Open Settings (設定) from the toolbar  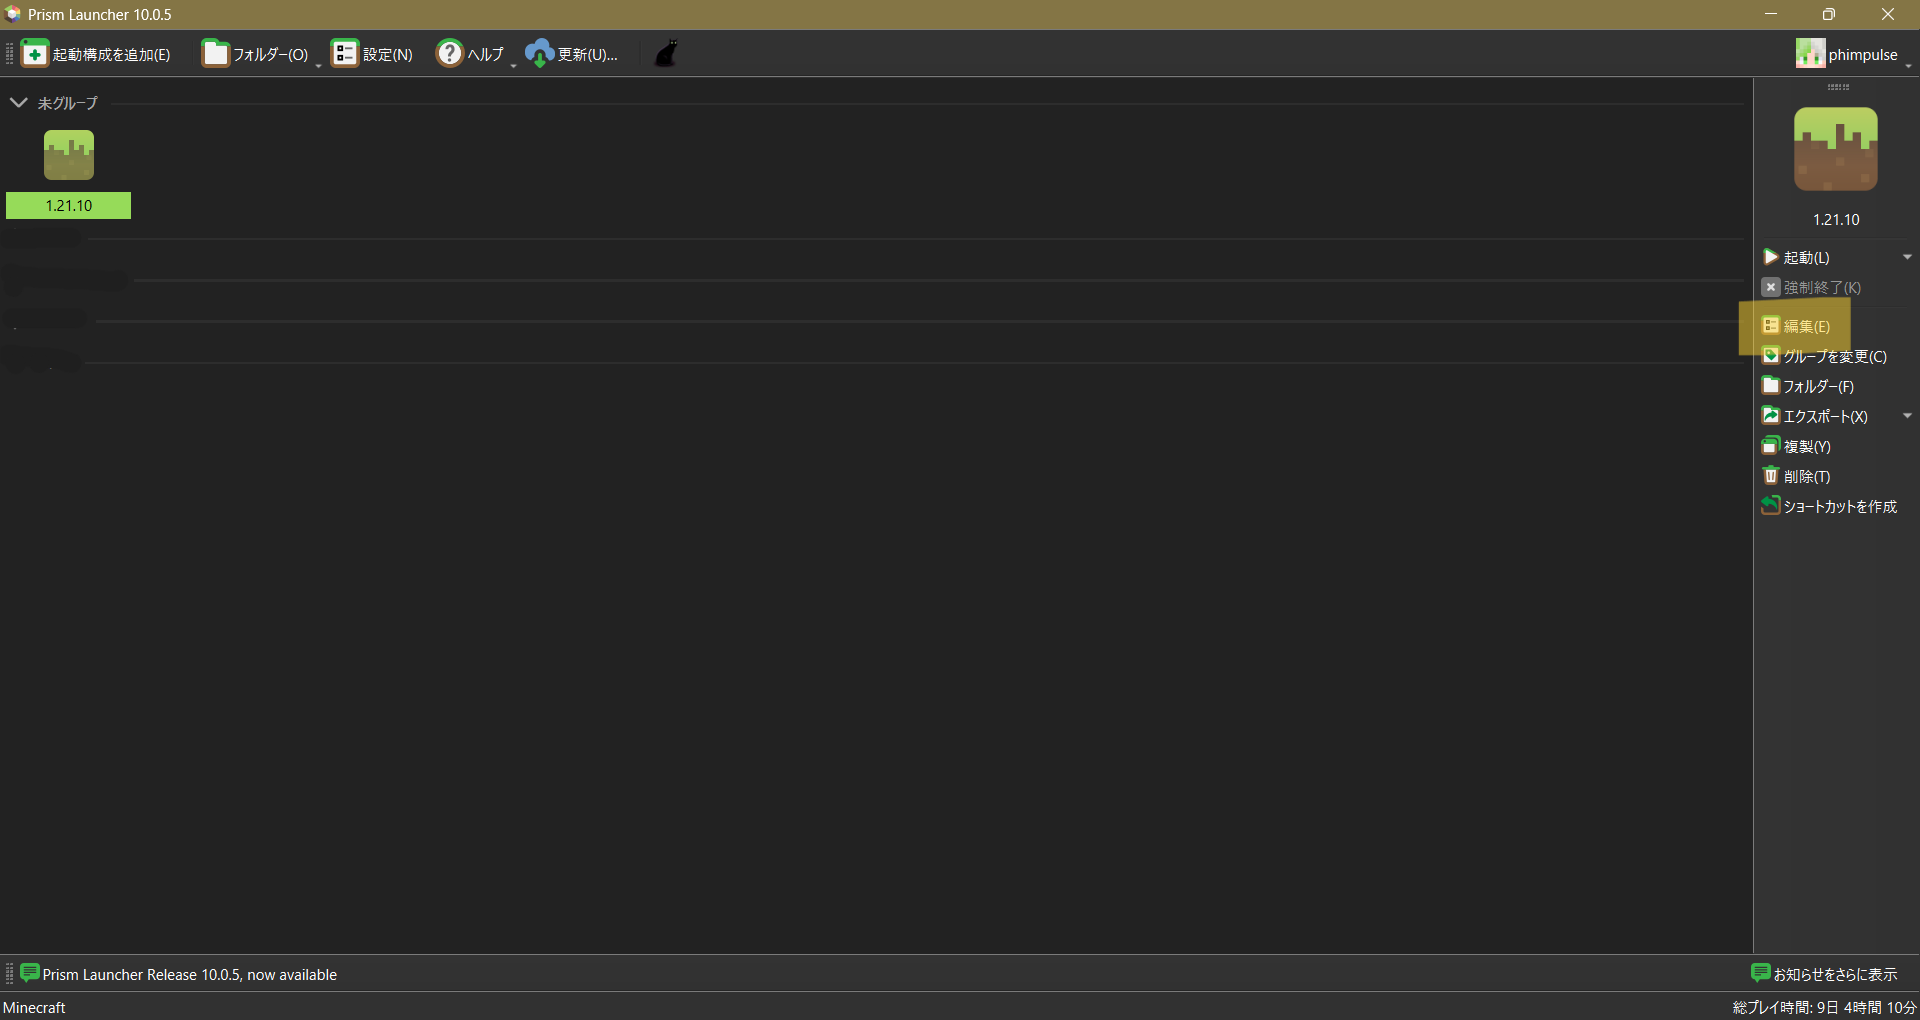[372, 54]
